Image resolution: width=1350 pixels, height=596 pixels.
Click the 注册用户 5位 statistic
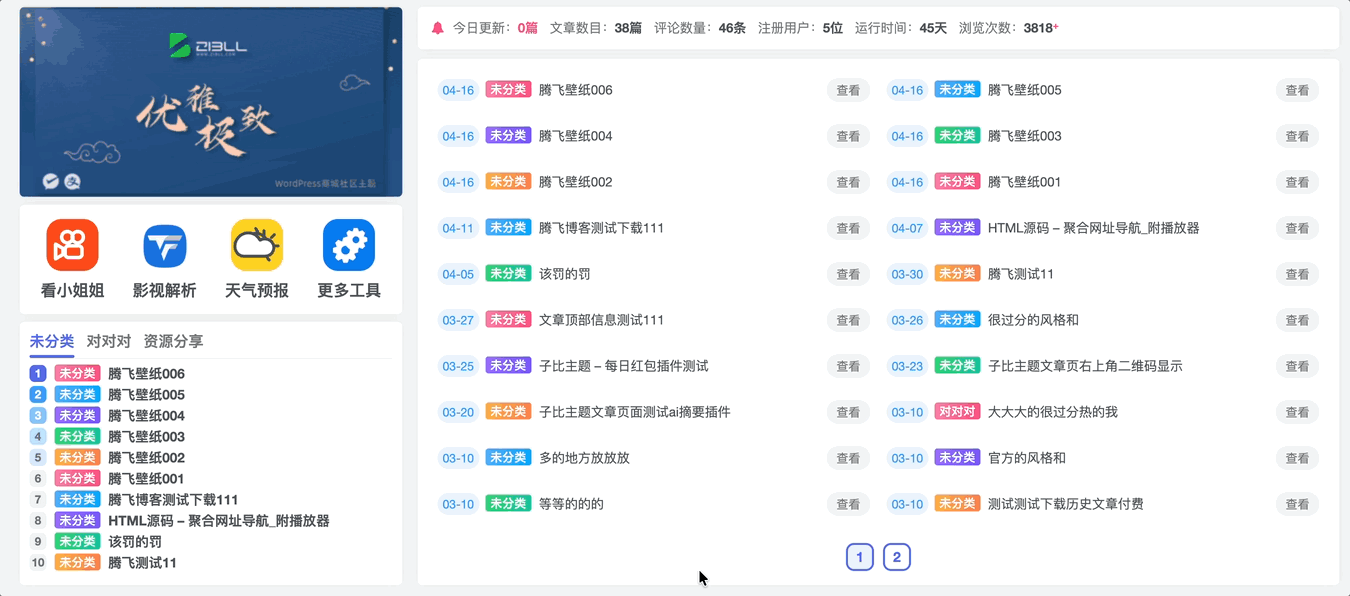[800, 28]
